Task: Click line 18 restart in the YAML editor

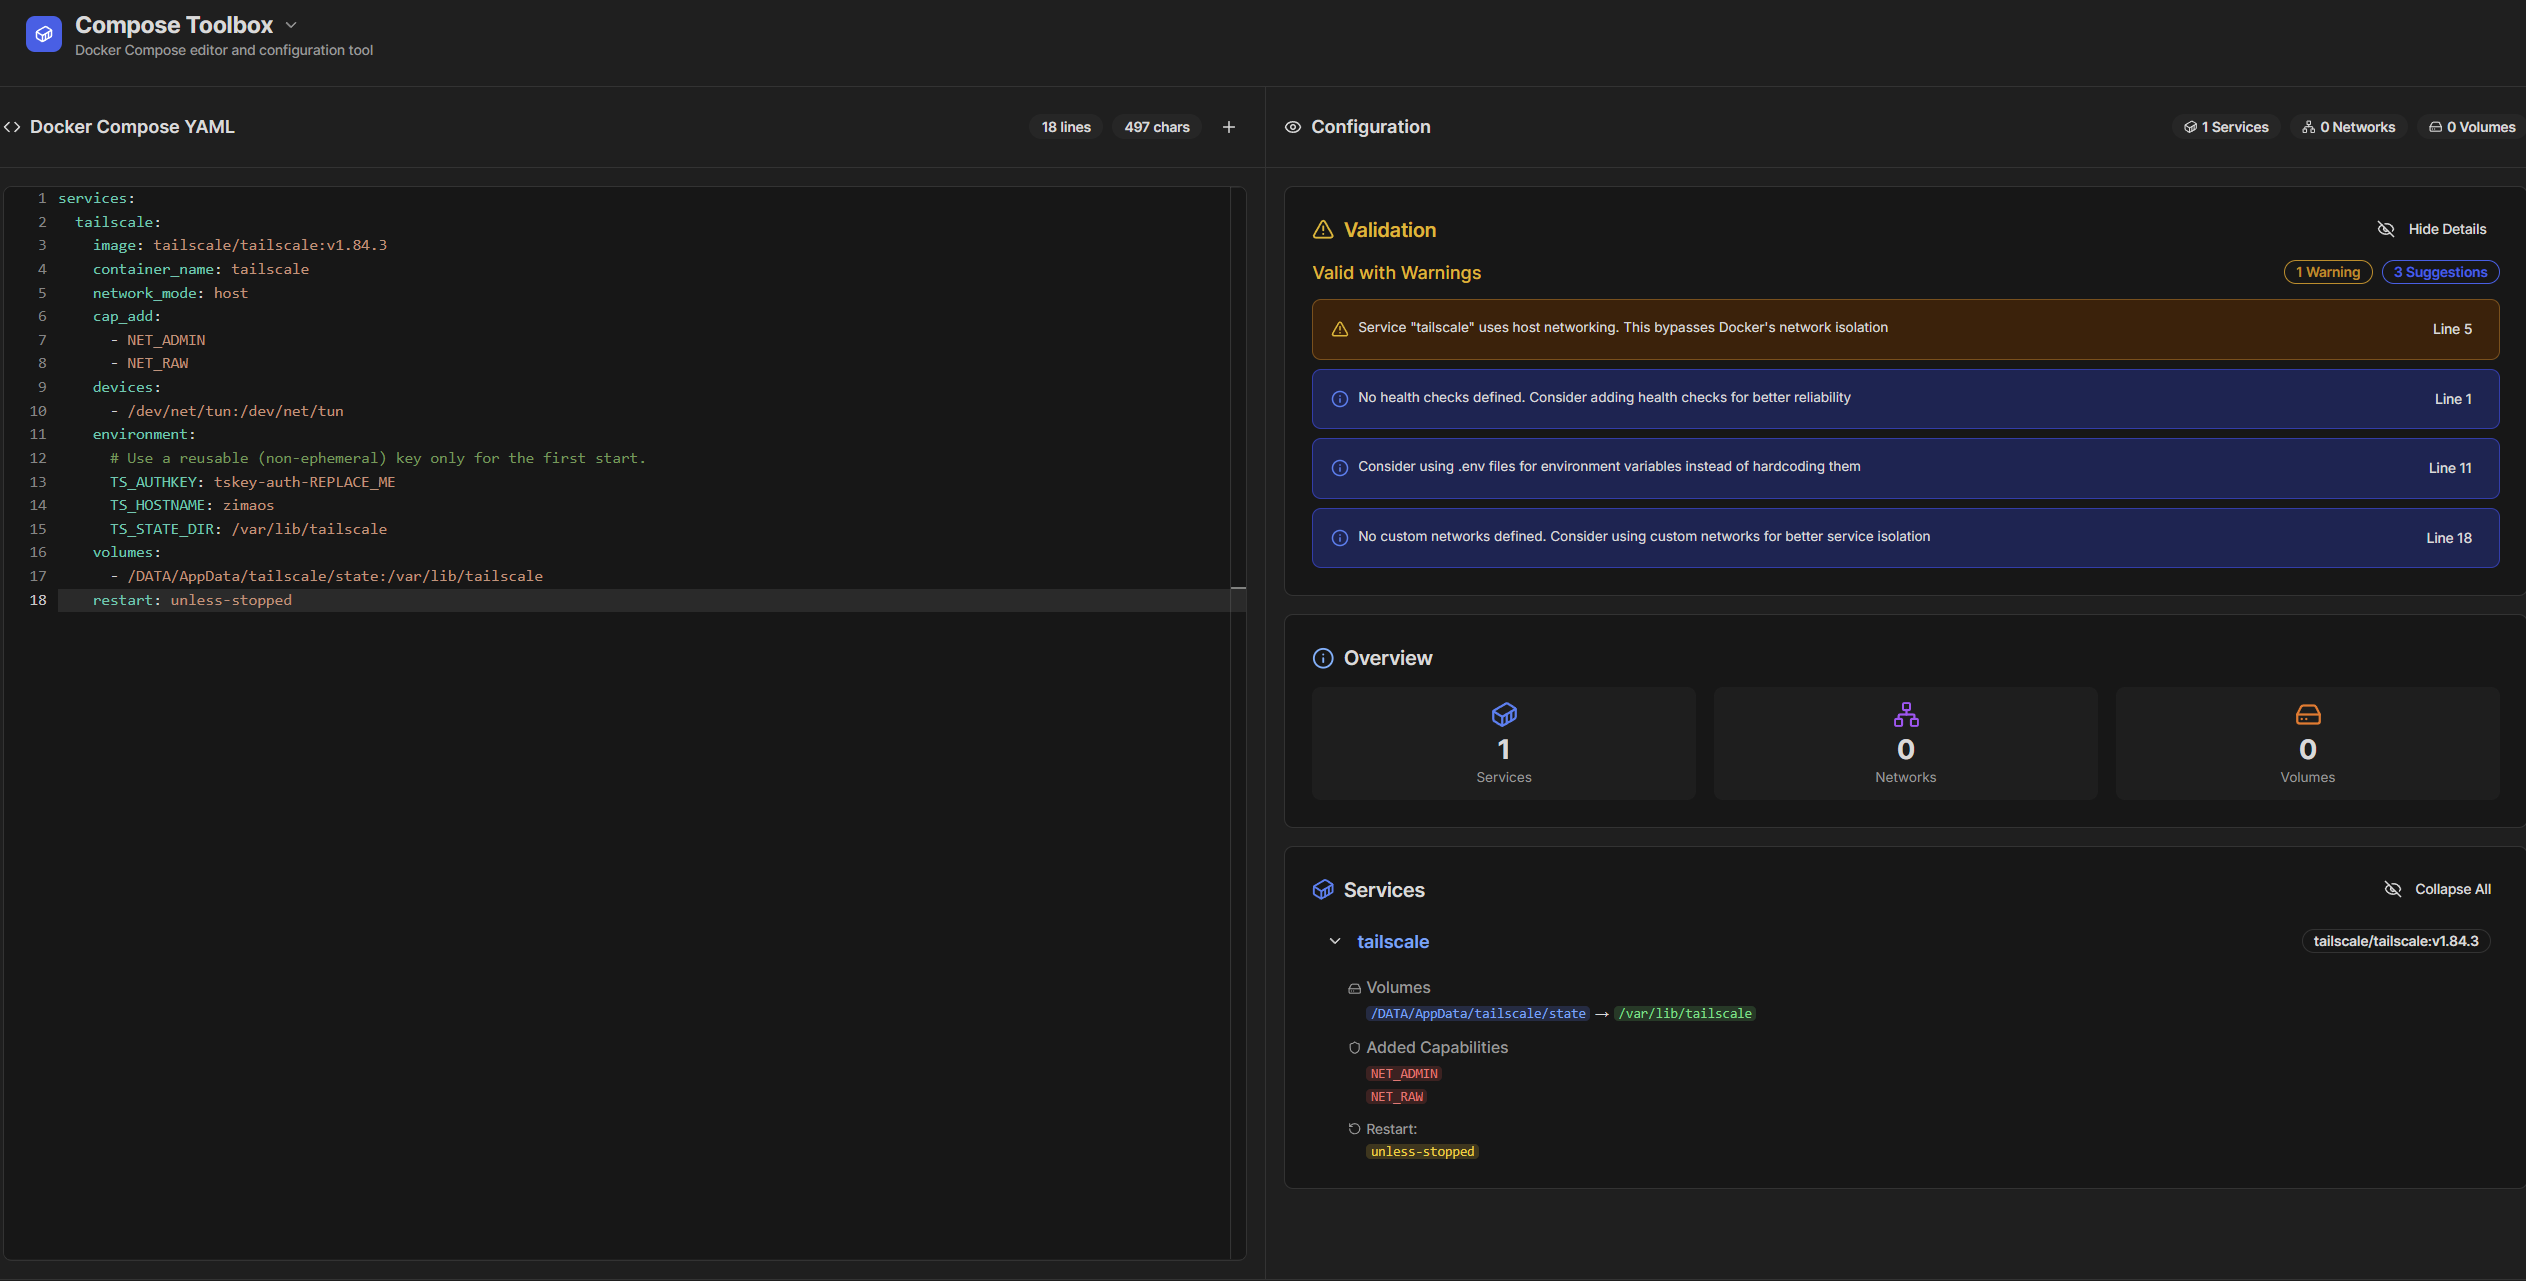Action: coord(192,600)
